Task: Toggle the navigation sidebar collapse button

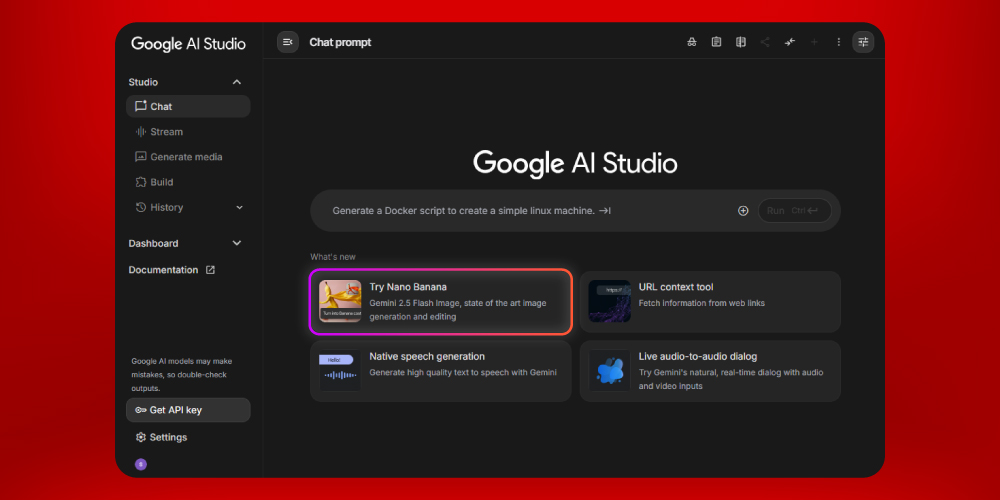Action: pos(288,42)
